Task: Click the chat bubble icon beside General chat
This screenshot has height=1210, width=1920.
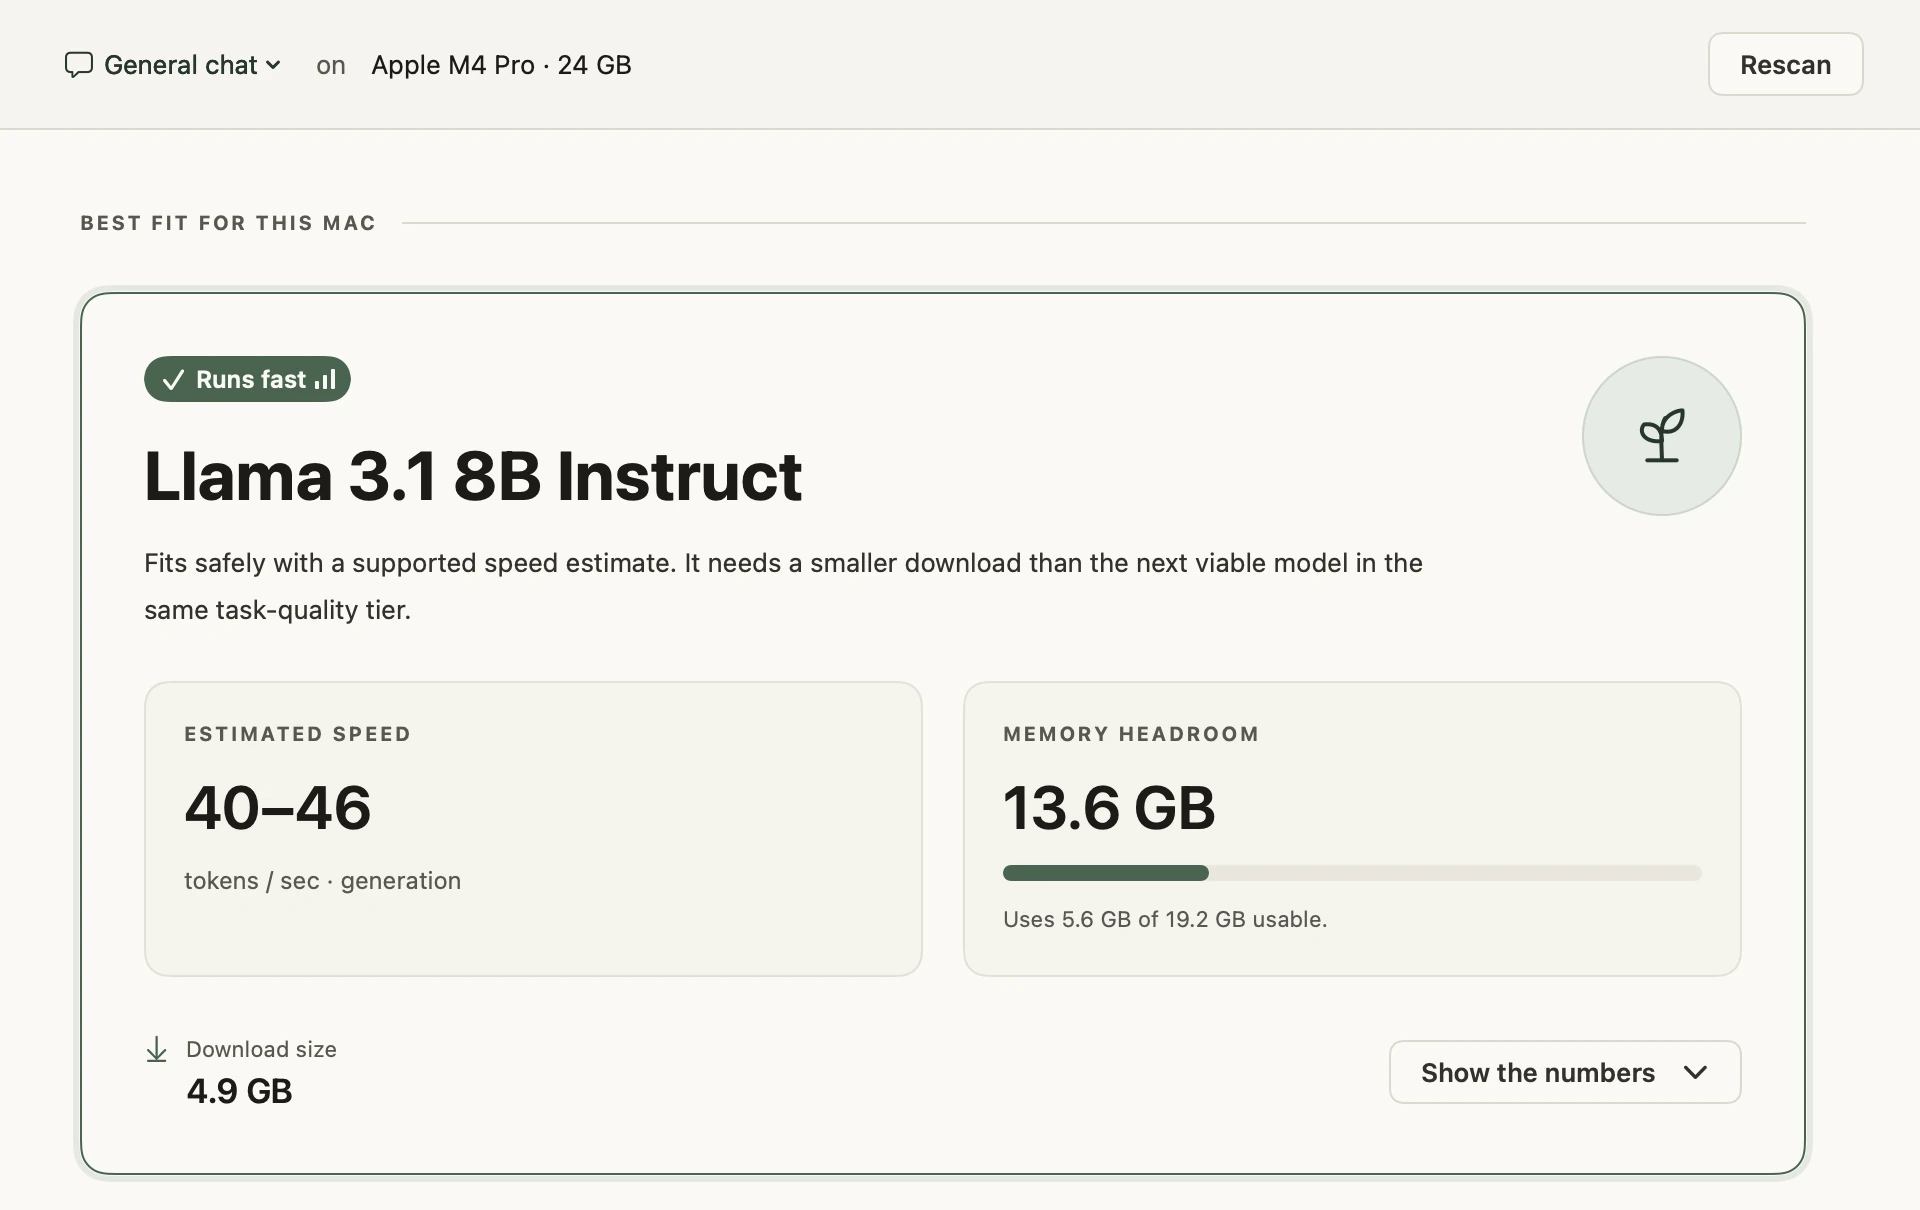Action: click(x=78, y=65)
